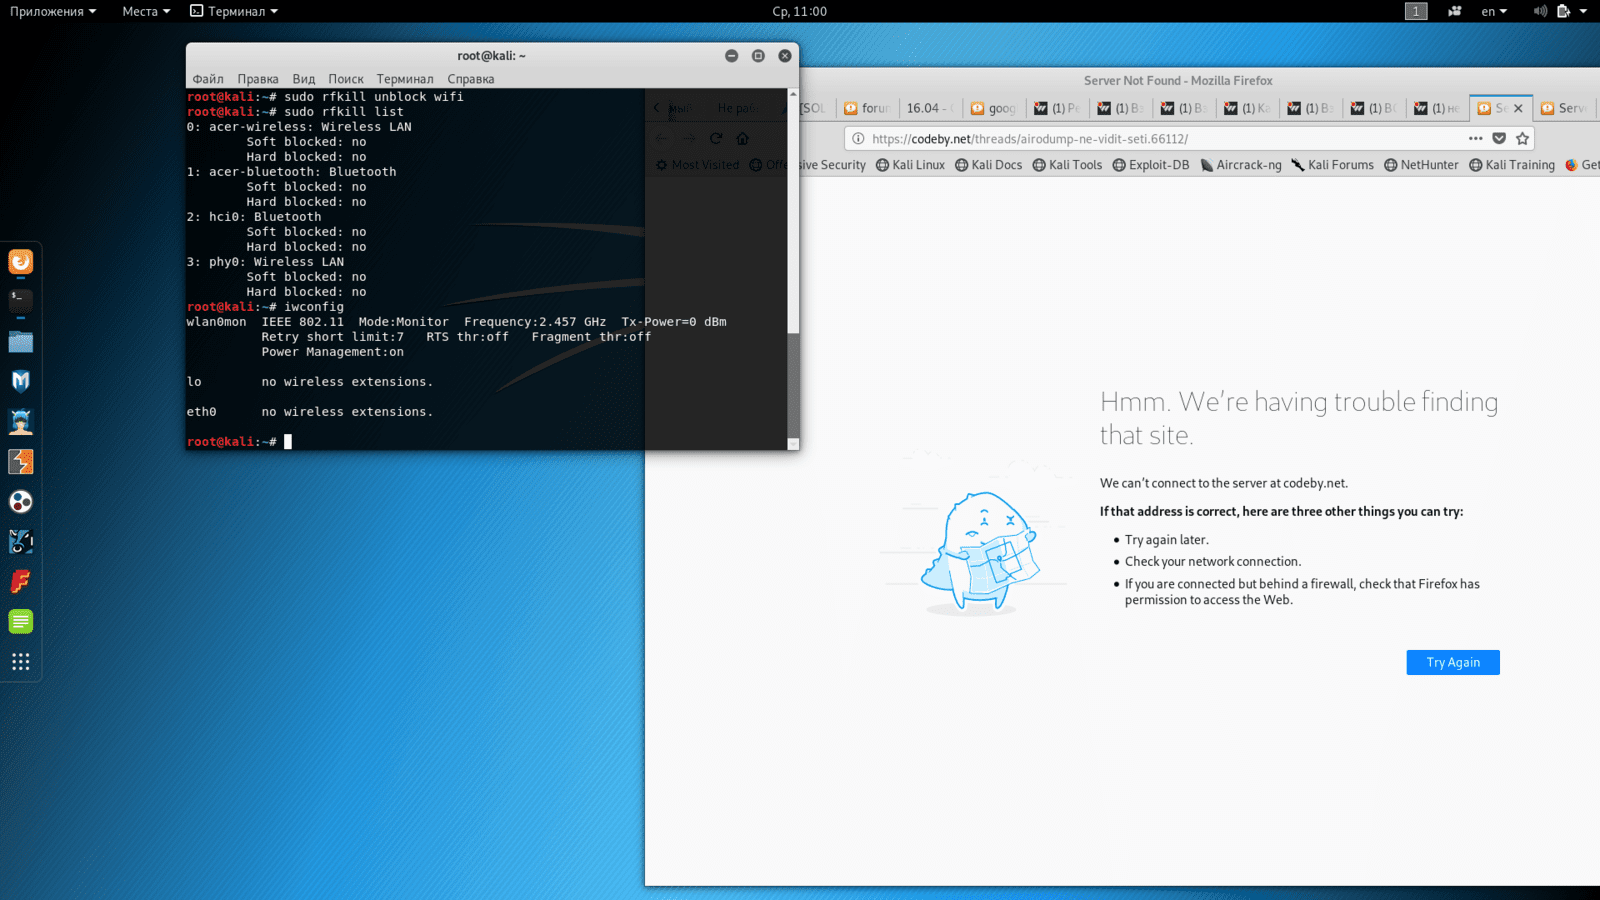Launch Metasploit from the dock
1600x900 pixels.
(x=21, y=381)
